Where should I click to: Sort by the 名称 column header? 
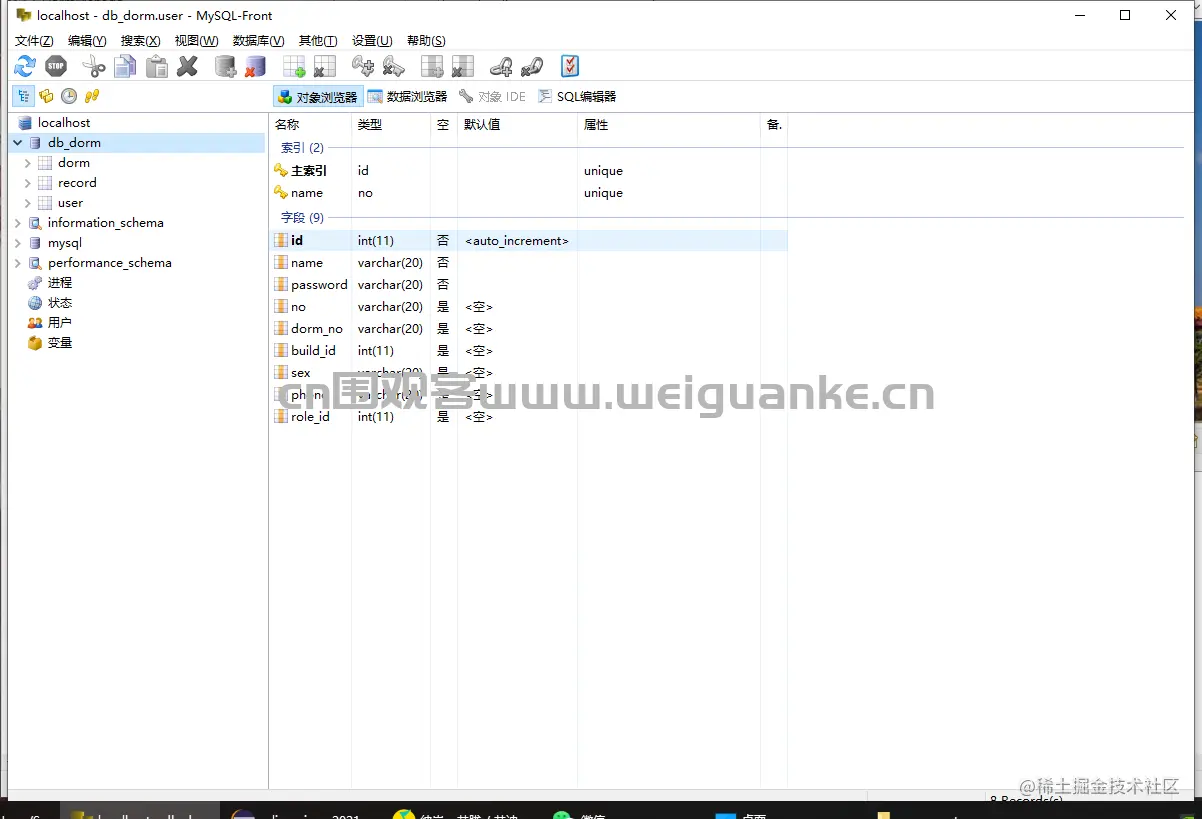coord(311,125)
